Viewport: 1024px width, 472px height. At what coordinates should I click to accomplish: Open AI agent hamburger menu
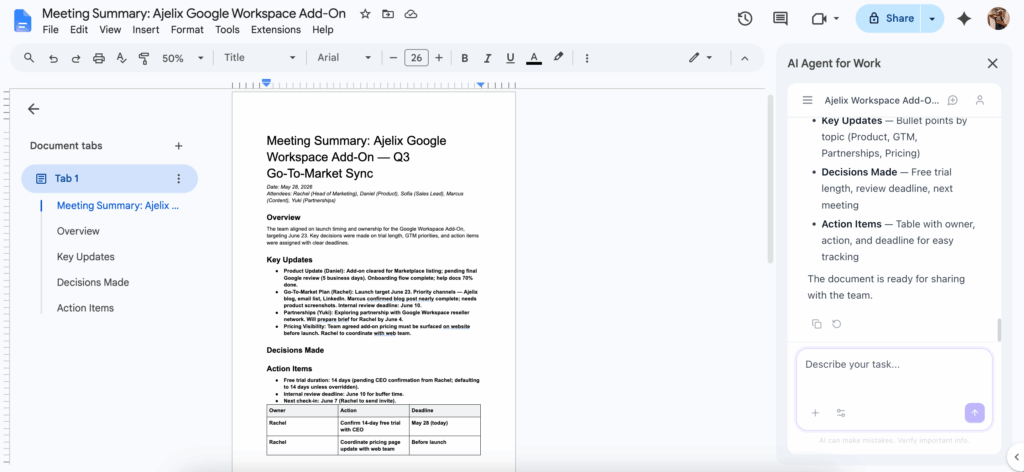point(807,100)
